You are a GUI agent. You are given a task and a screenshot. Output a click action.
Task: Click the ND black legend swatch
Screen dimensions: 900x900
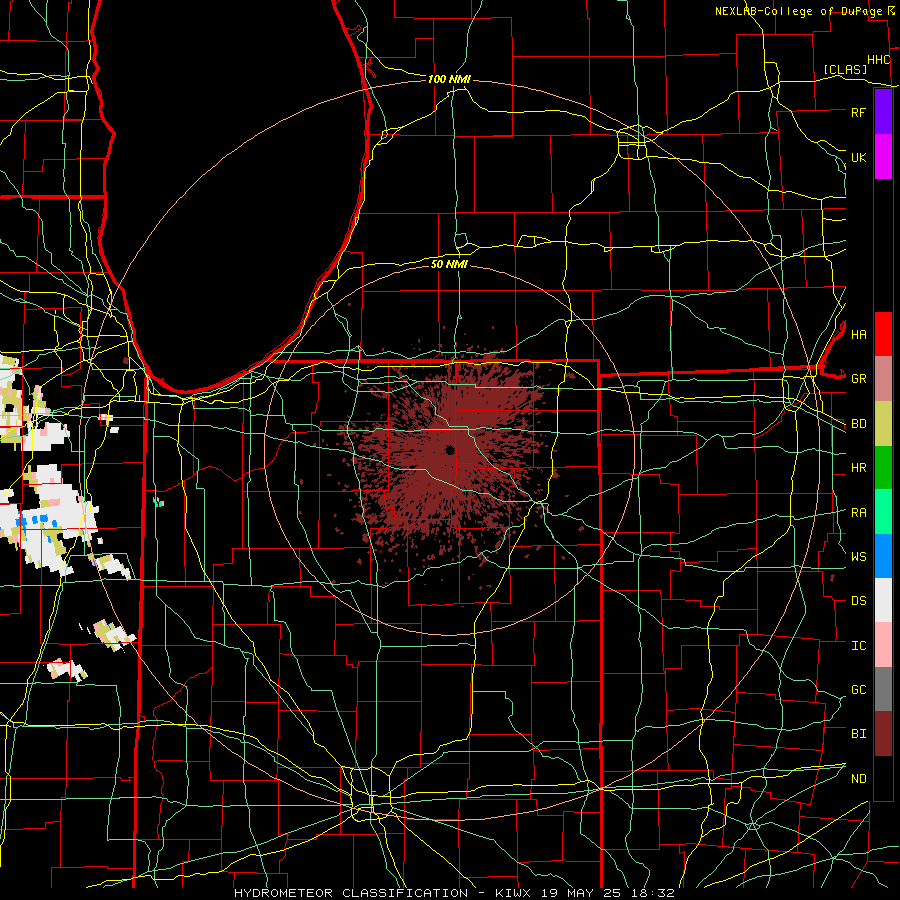[883, 778]
